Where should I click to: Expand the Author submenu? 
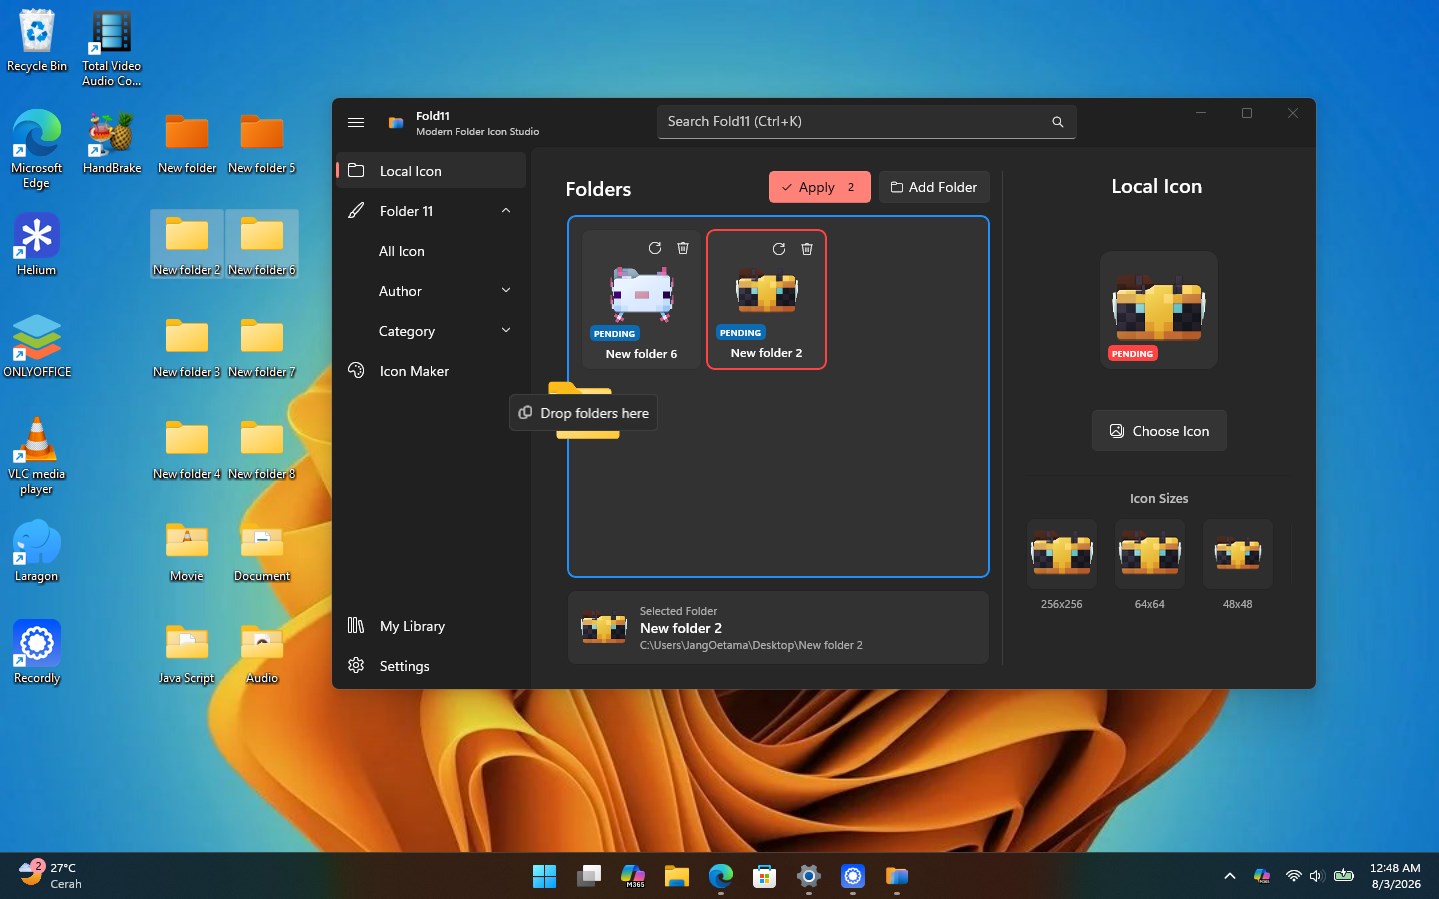pyautogui.click(x=506, y=291)
